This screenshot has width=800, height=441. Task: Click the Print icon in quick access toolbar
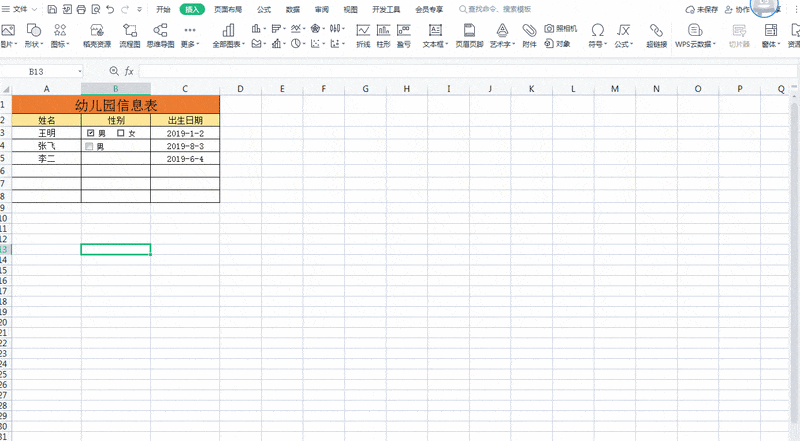(81, 9)
